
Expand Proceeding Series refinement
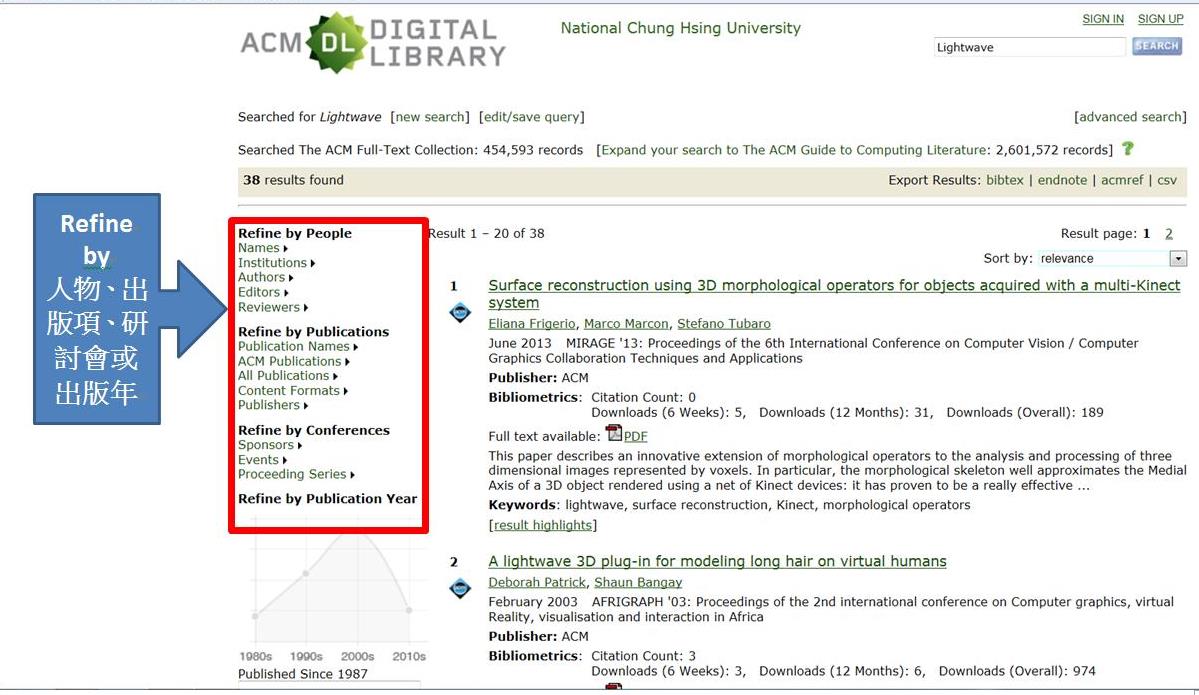point(296,474)
